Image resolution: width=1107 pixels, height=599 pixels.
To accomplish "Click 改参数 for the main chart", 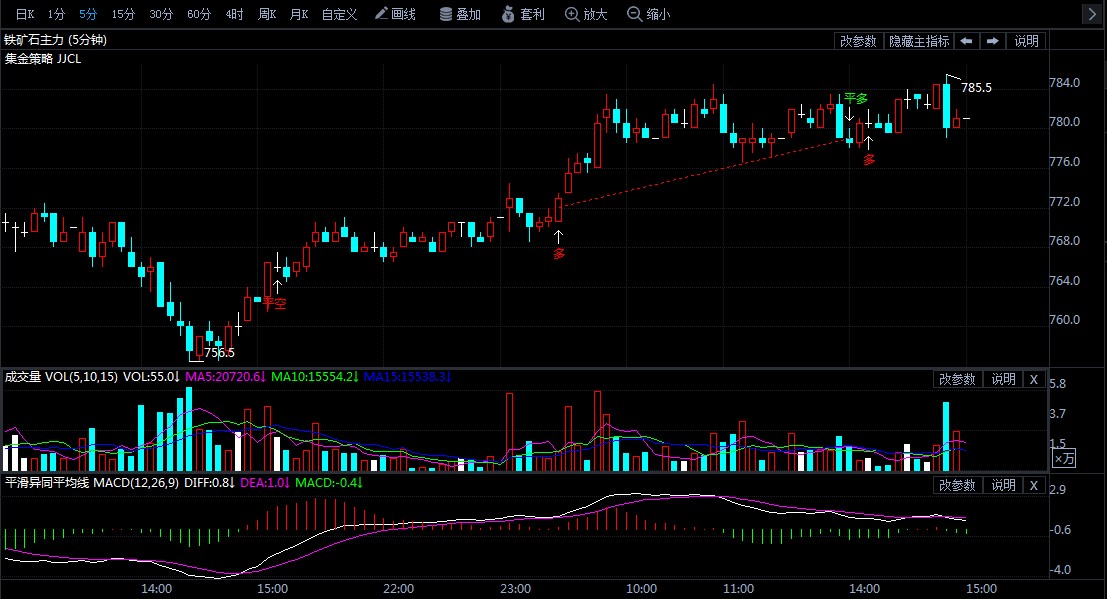I will point(858,41).
